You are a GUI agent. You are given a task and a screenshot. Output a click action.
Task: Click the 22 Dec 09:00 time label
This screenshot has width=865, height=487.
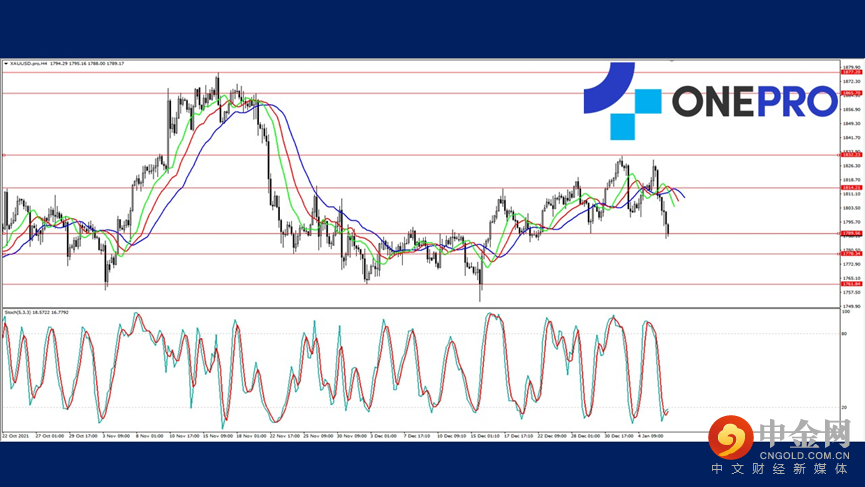pos(552,436)
